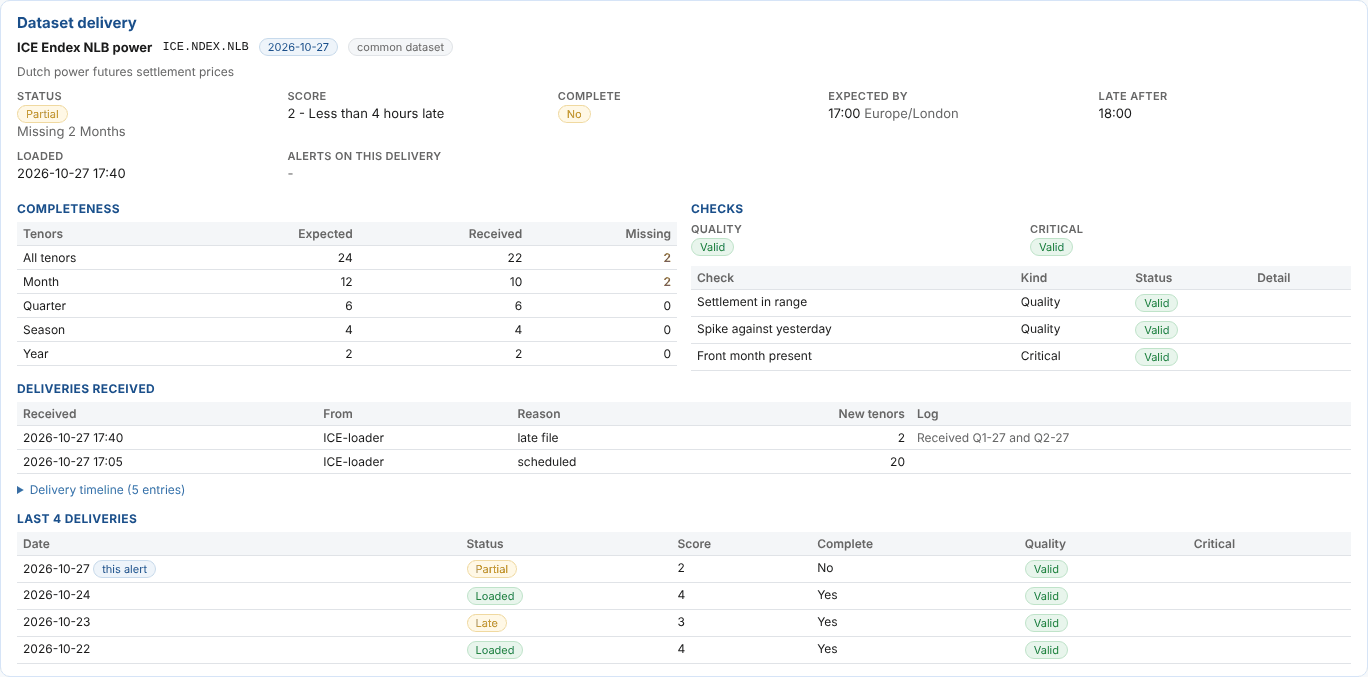The image size is (1368, 677).
Task: Click the 2026-10-27 17:40 delivery received row
Action: tap(684, 438)
